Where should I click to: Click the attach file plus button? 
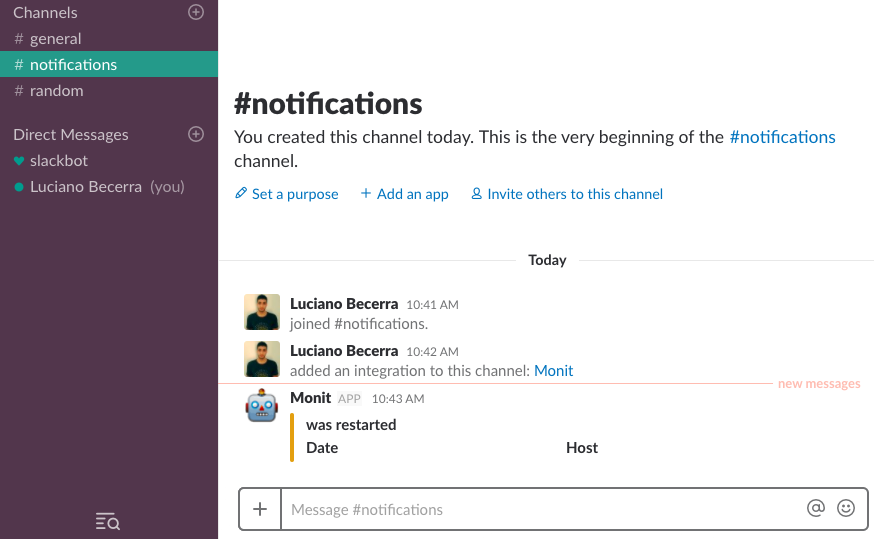tap(260, 509)
